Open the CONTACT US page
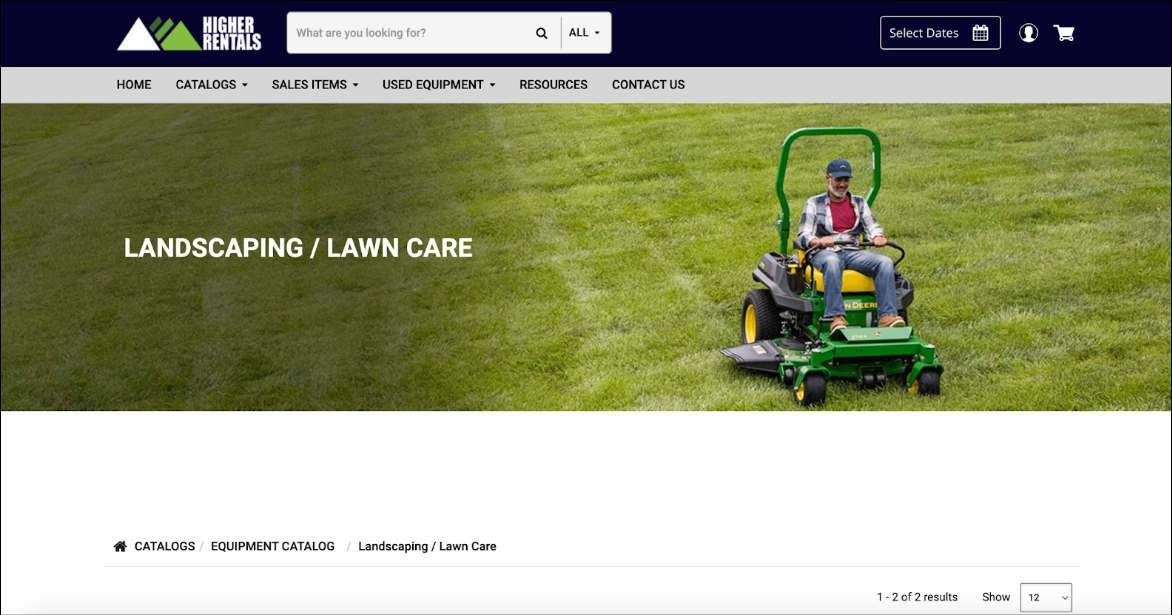Viewport: 1172px width, 615px height. tap(648, 84)
